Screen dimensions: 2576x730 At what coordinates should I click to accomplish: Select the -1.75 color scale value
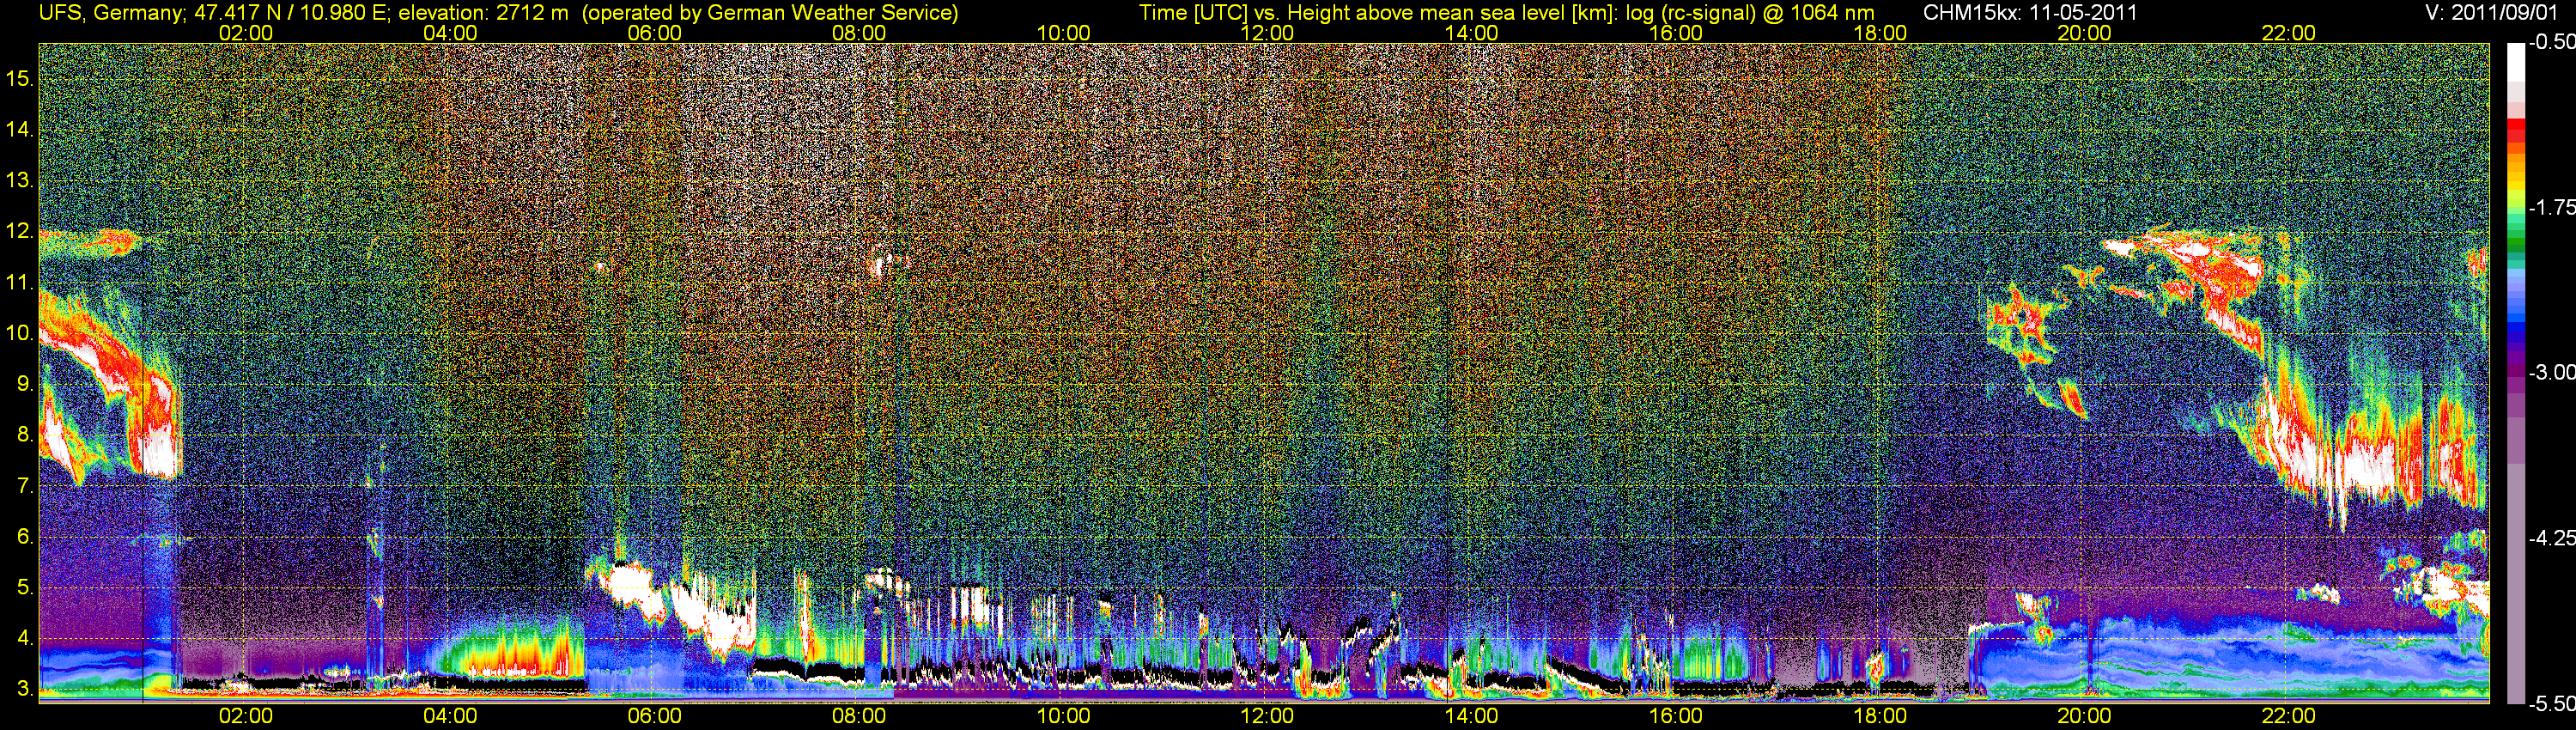[2551, 207]
